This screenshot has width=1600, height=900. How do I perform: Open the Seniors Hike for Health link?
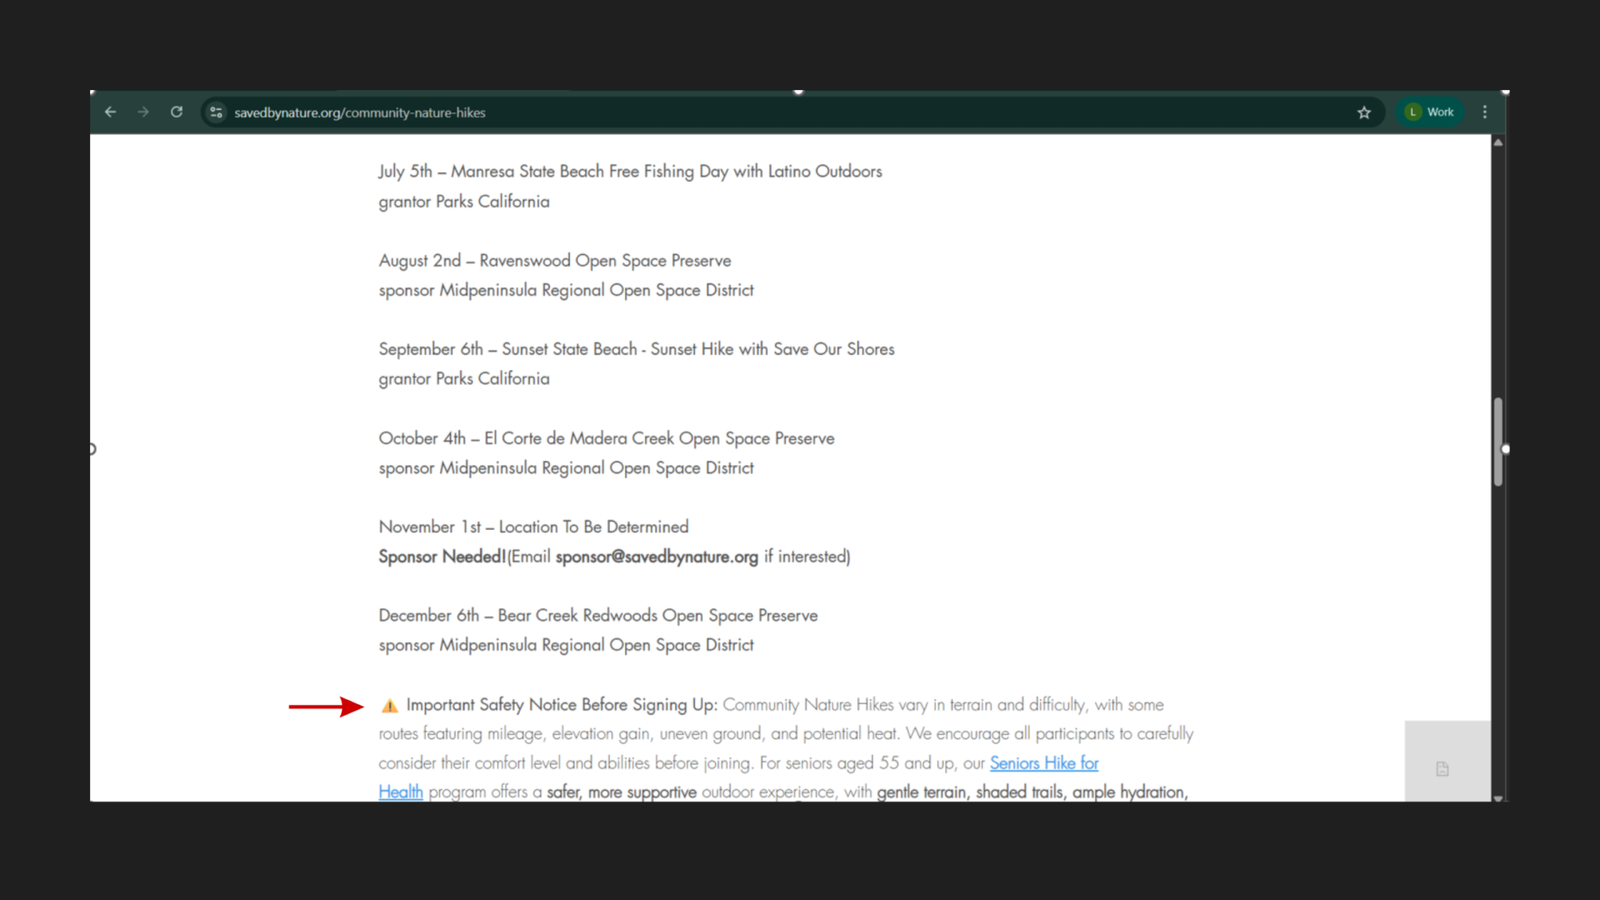[x=1043, y=763]
